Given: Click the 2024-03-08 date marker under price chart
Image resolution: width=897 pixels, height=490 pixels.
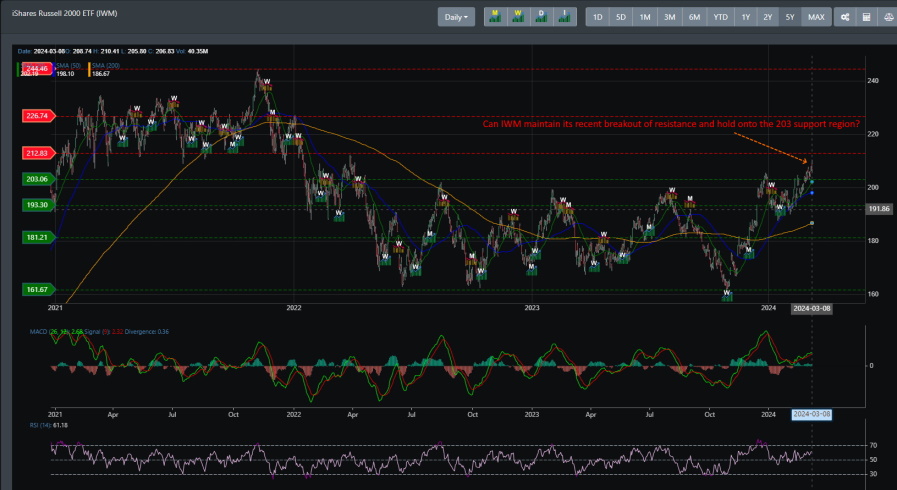Looking at the screenshot, I should [812, 308].
